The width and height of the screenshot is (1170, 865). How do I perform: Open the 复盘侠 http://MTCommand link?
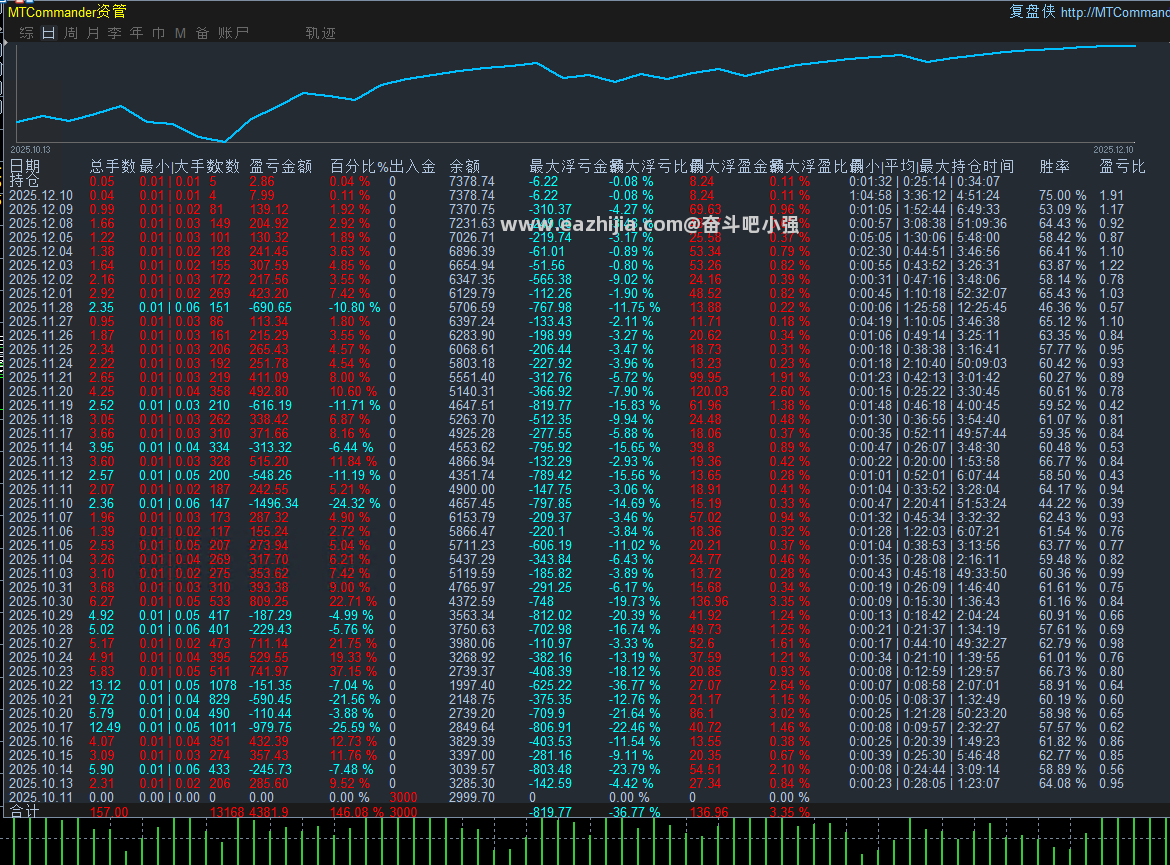pyautogui.click(x=1089, y=11)
